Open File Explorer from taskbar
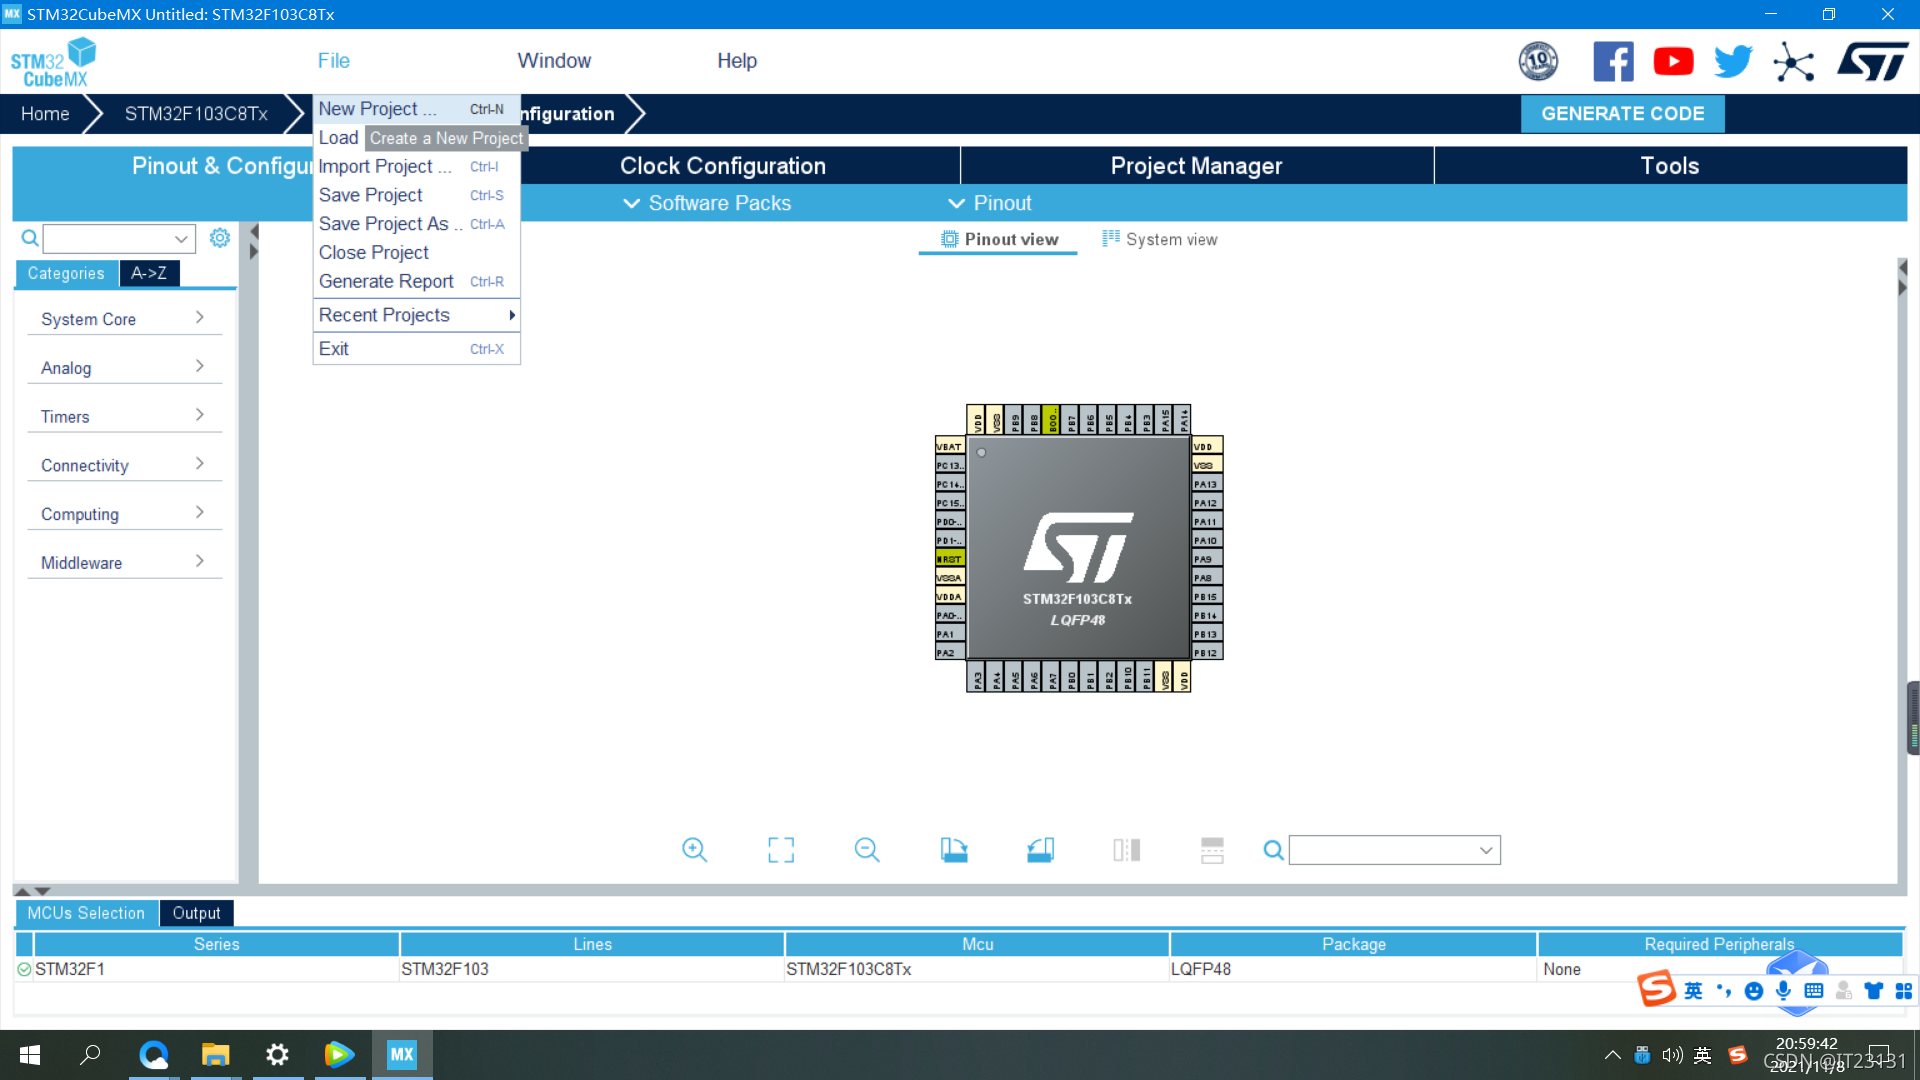Image resolution: width=1920 pixels, height=1080 pixels. tap(215, 1055)
